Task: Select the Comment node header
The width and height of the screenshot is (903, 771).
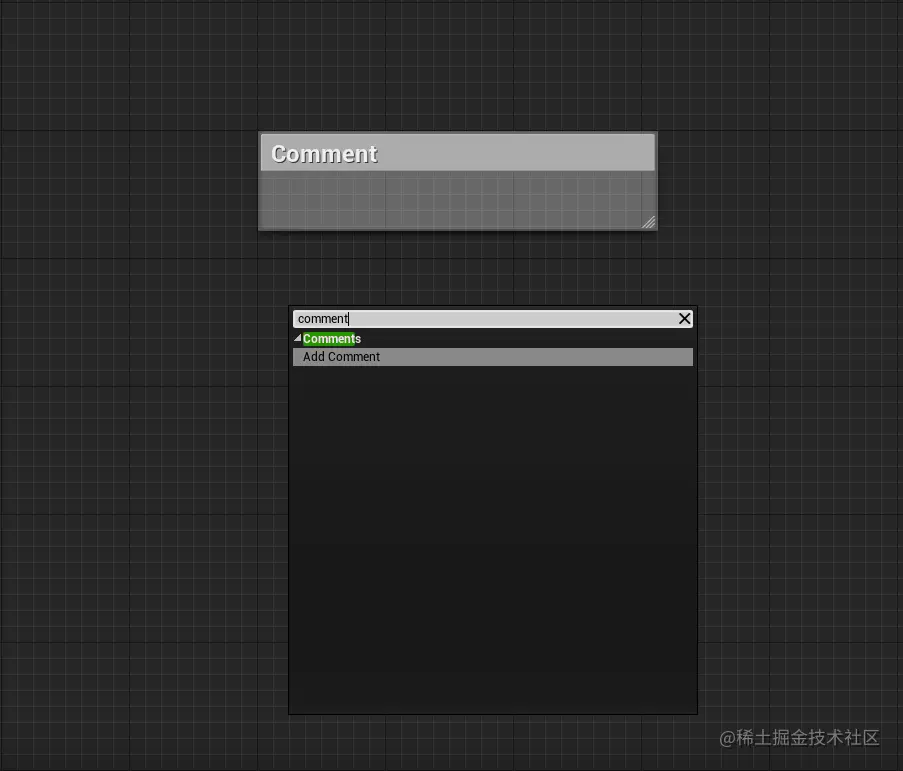Action: 457,152
